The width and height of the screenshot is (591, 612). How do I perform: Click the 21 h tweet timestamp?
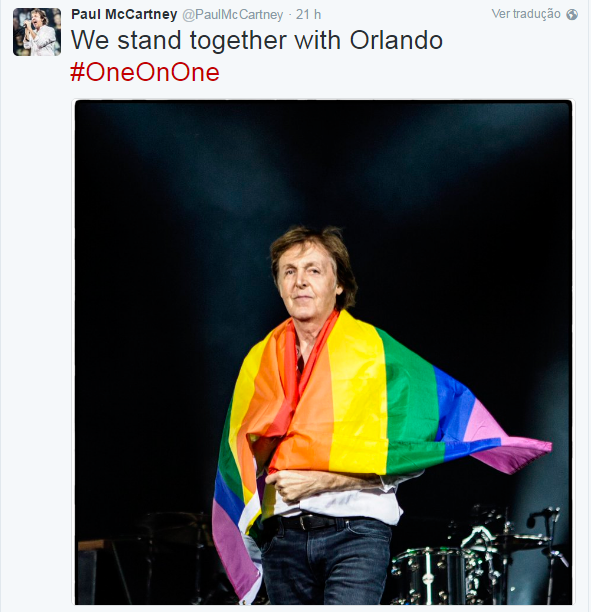[x=308, y=15]
